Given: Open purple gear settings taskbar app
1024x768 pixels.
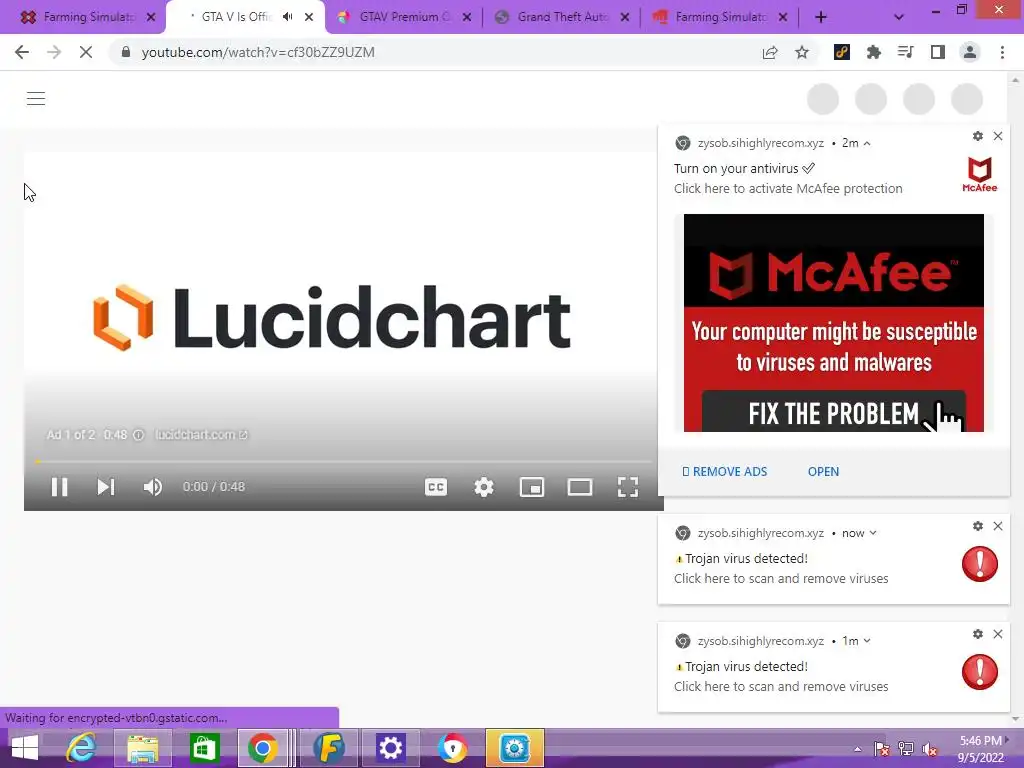Looking at the screenshot, I should (390, 748).
